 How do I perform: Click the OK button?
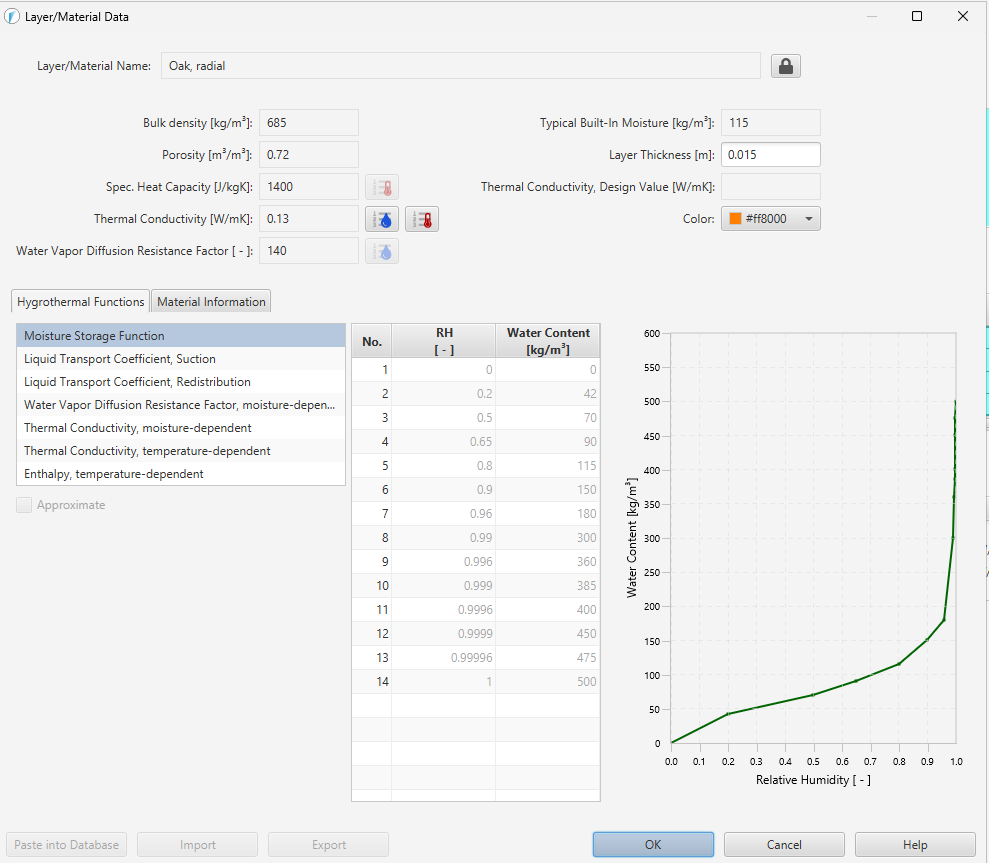[653, 845]
